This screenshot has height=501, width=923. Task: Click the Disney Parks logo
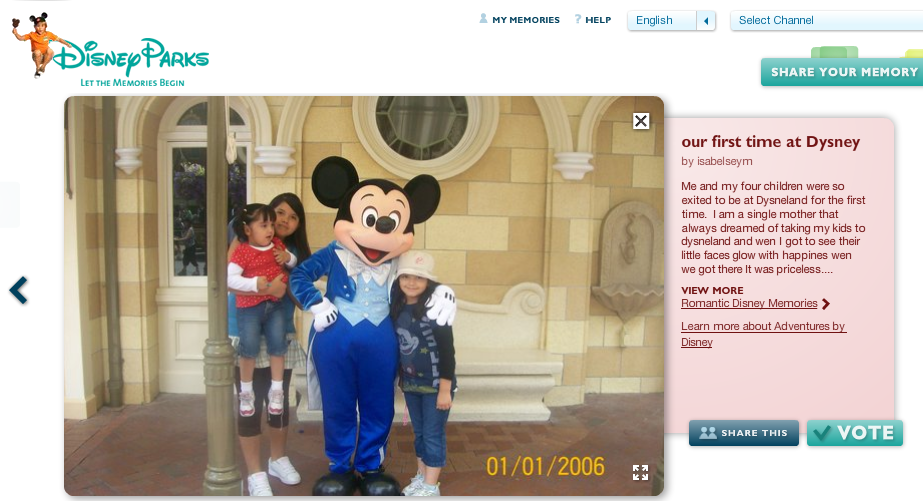111,51
